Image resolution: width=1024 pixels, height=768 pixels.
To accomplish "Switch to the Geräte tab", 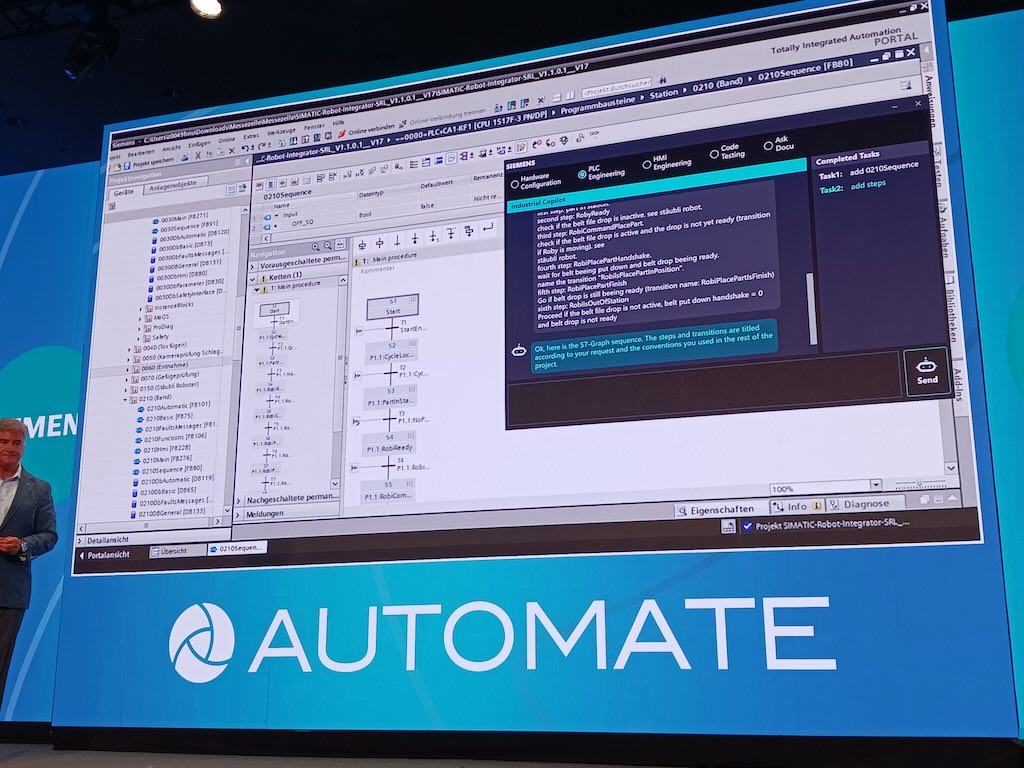I will 123,192.
